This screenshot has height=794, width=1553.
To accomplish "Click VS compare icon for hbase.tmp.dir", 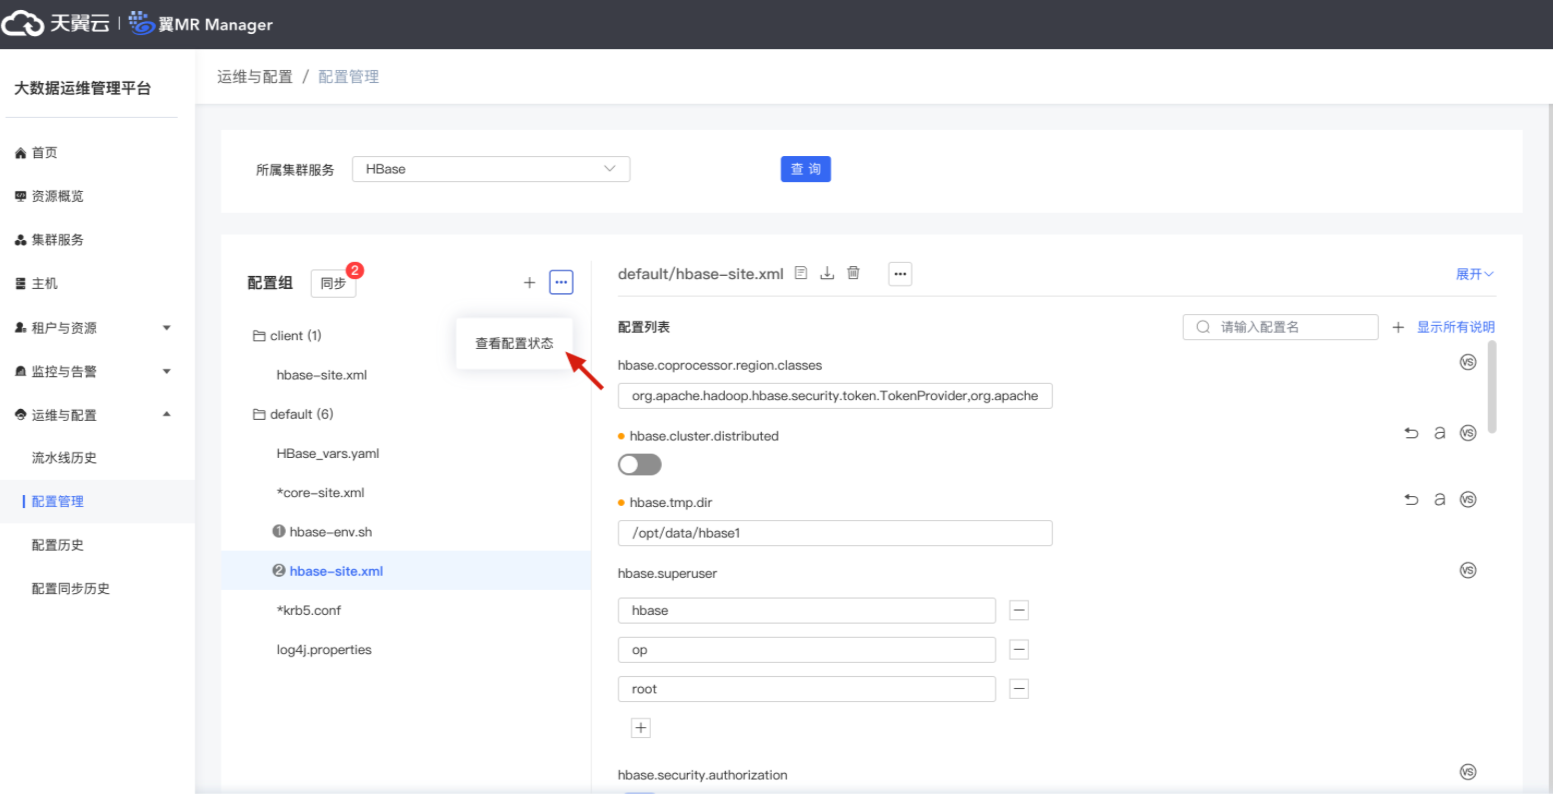I will click(1467, 499).
